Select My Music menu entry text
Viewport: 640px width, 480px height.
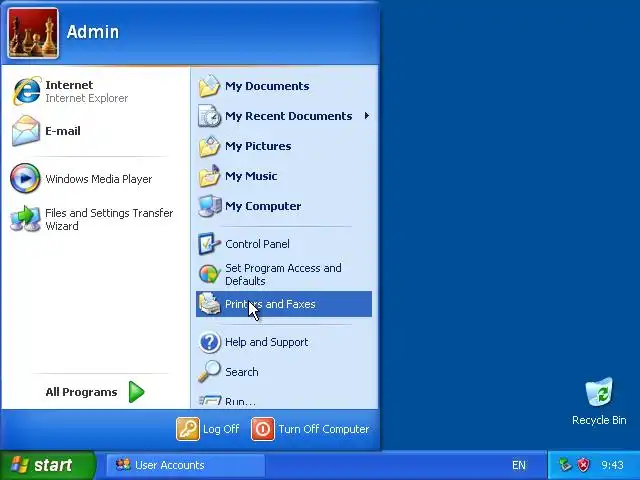click(251, 176)
